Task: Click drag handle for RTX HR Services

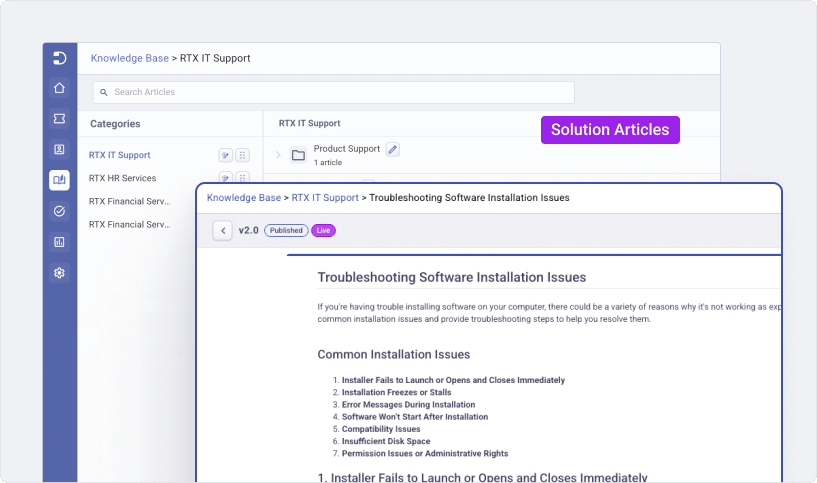Action: click(242, 177)
